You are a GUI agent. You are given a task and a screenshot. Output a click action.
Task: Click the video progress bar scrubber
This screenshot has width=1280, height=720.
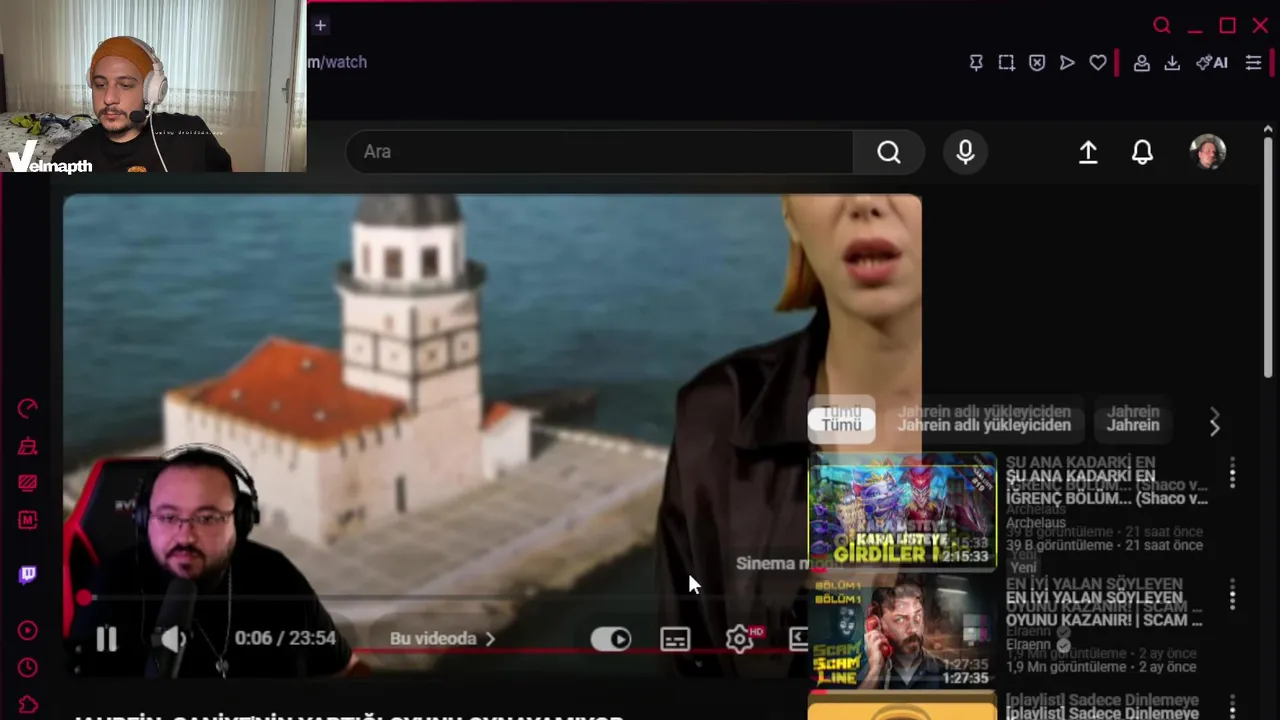click(x=84, y=598)
